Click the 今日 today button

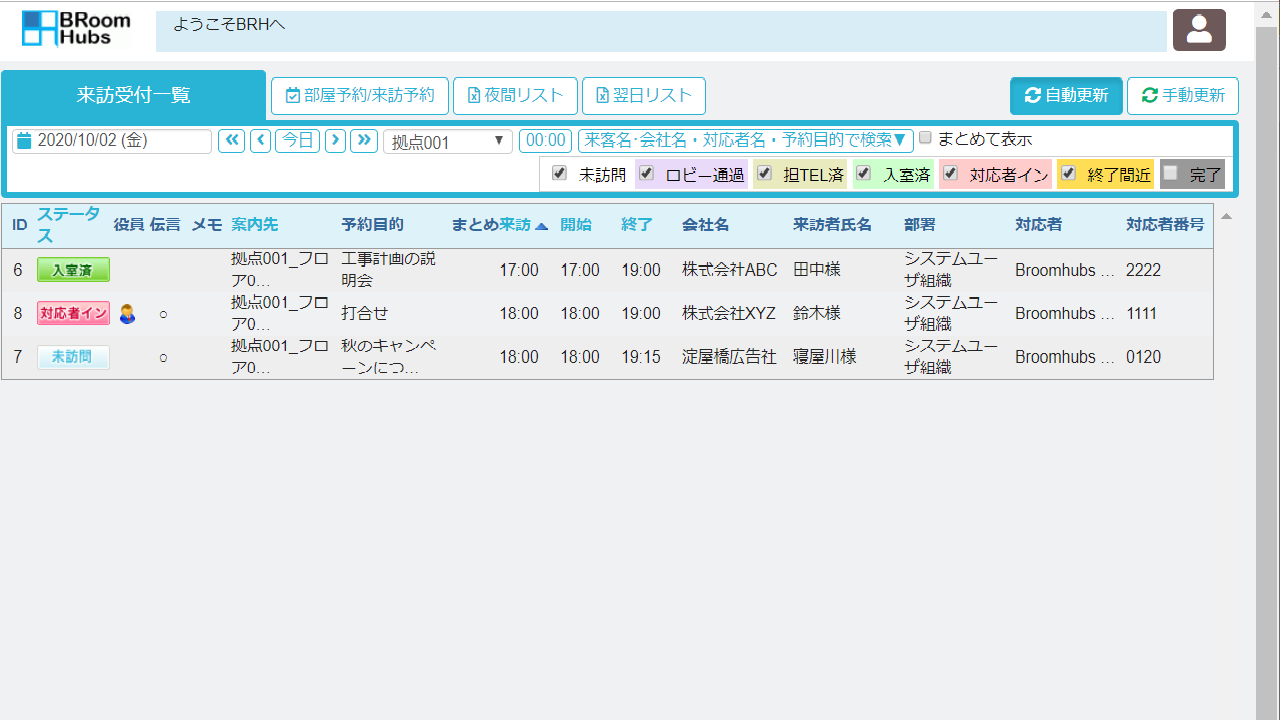pyautogui.click(x=297, y=140)
